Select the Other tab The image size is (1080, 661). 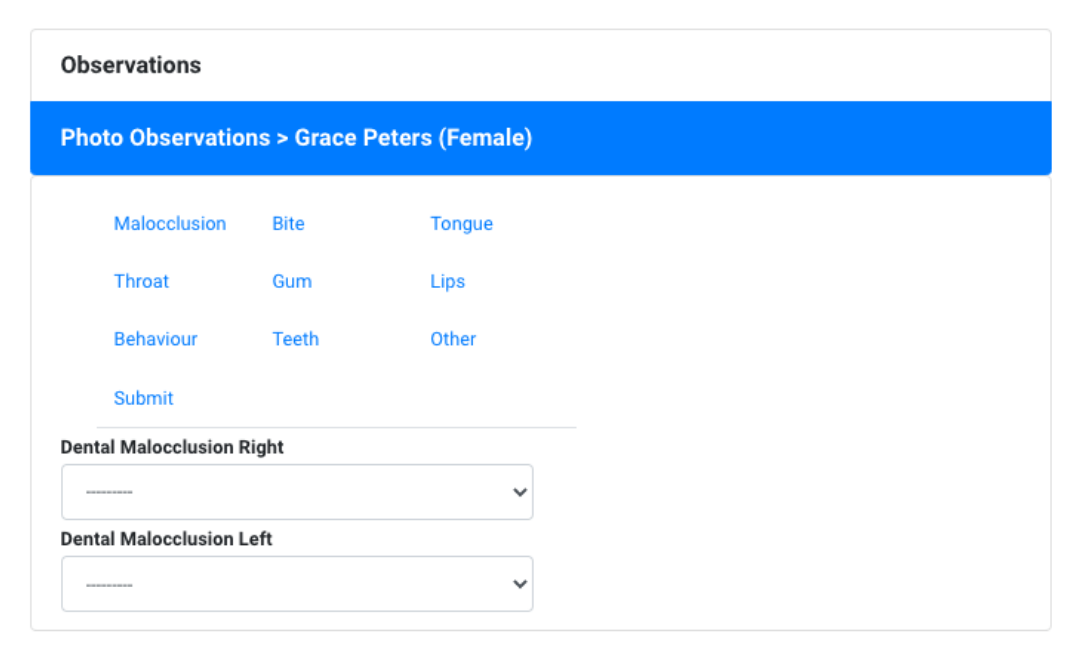[x=453, y=340]
